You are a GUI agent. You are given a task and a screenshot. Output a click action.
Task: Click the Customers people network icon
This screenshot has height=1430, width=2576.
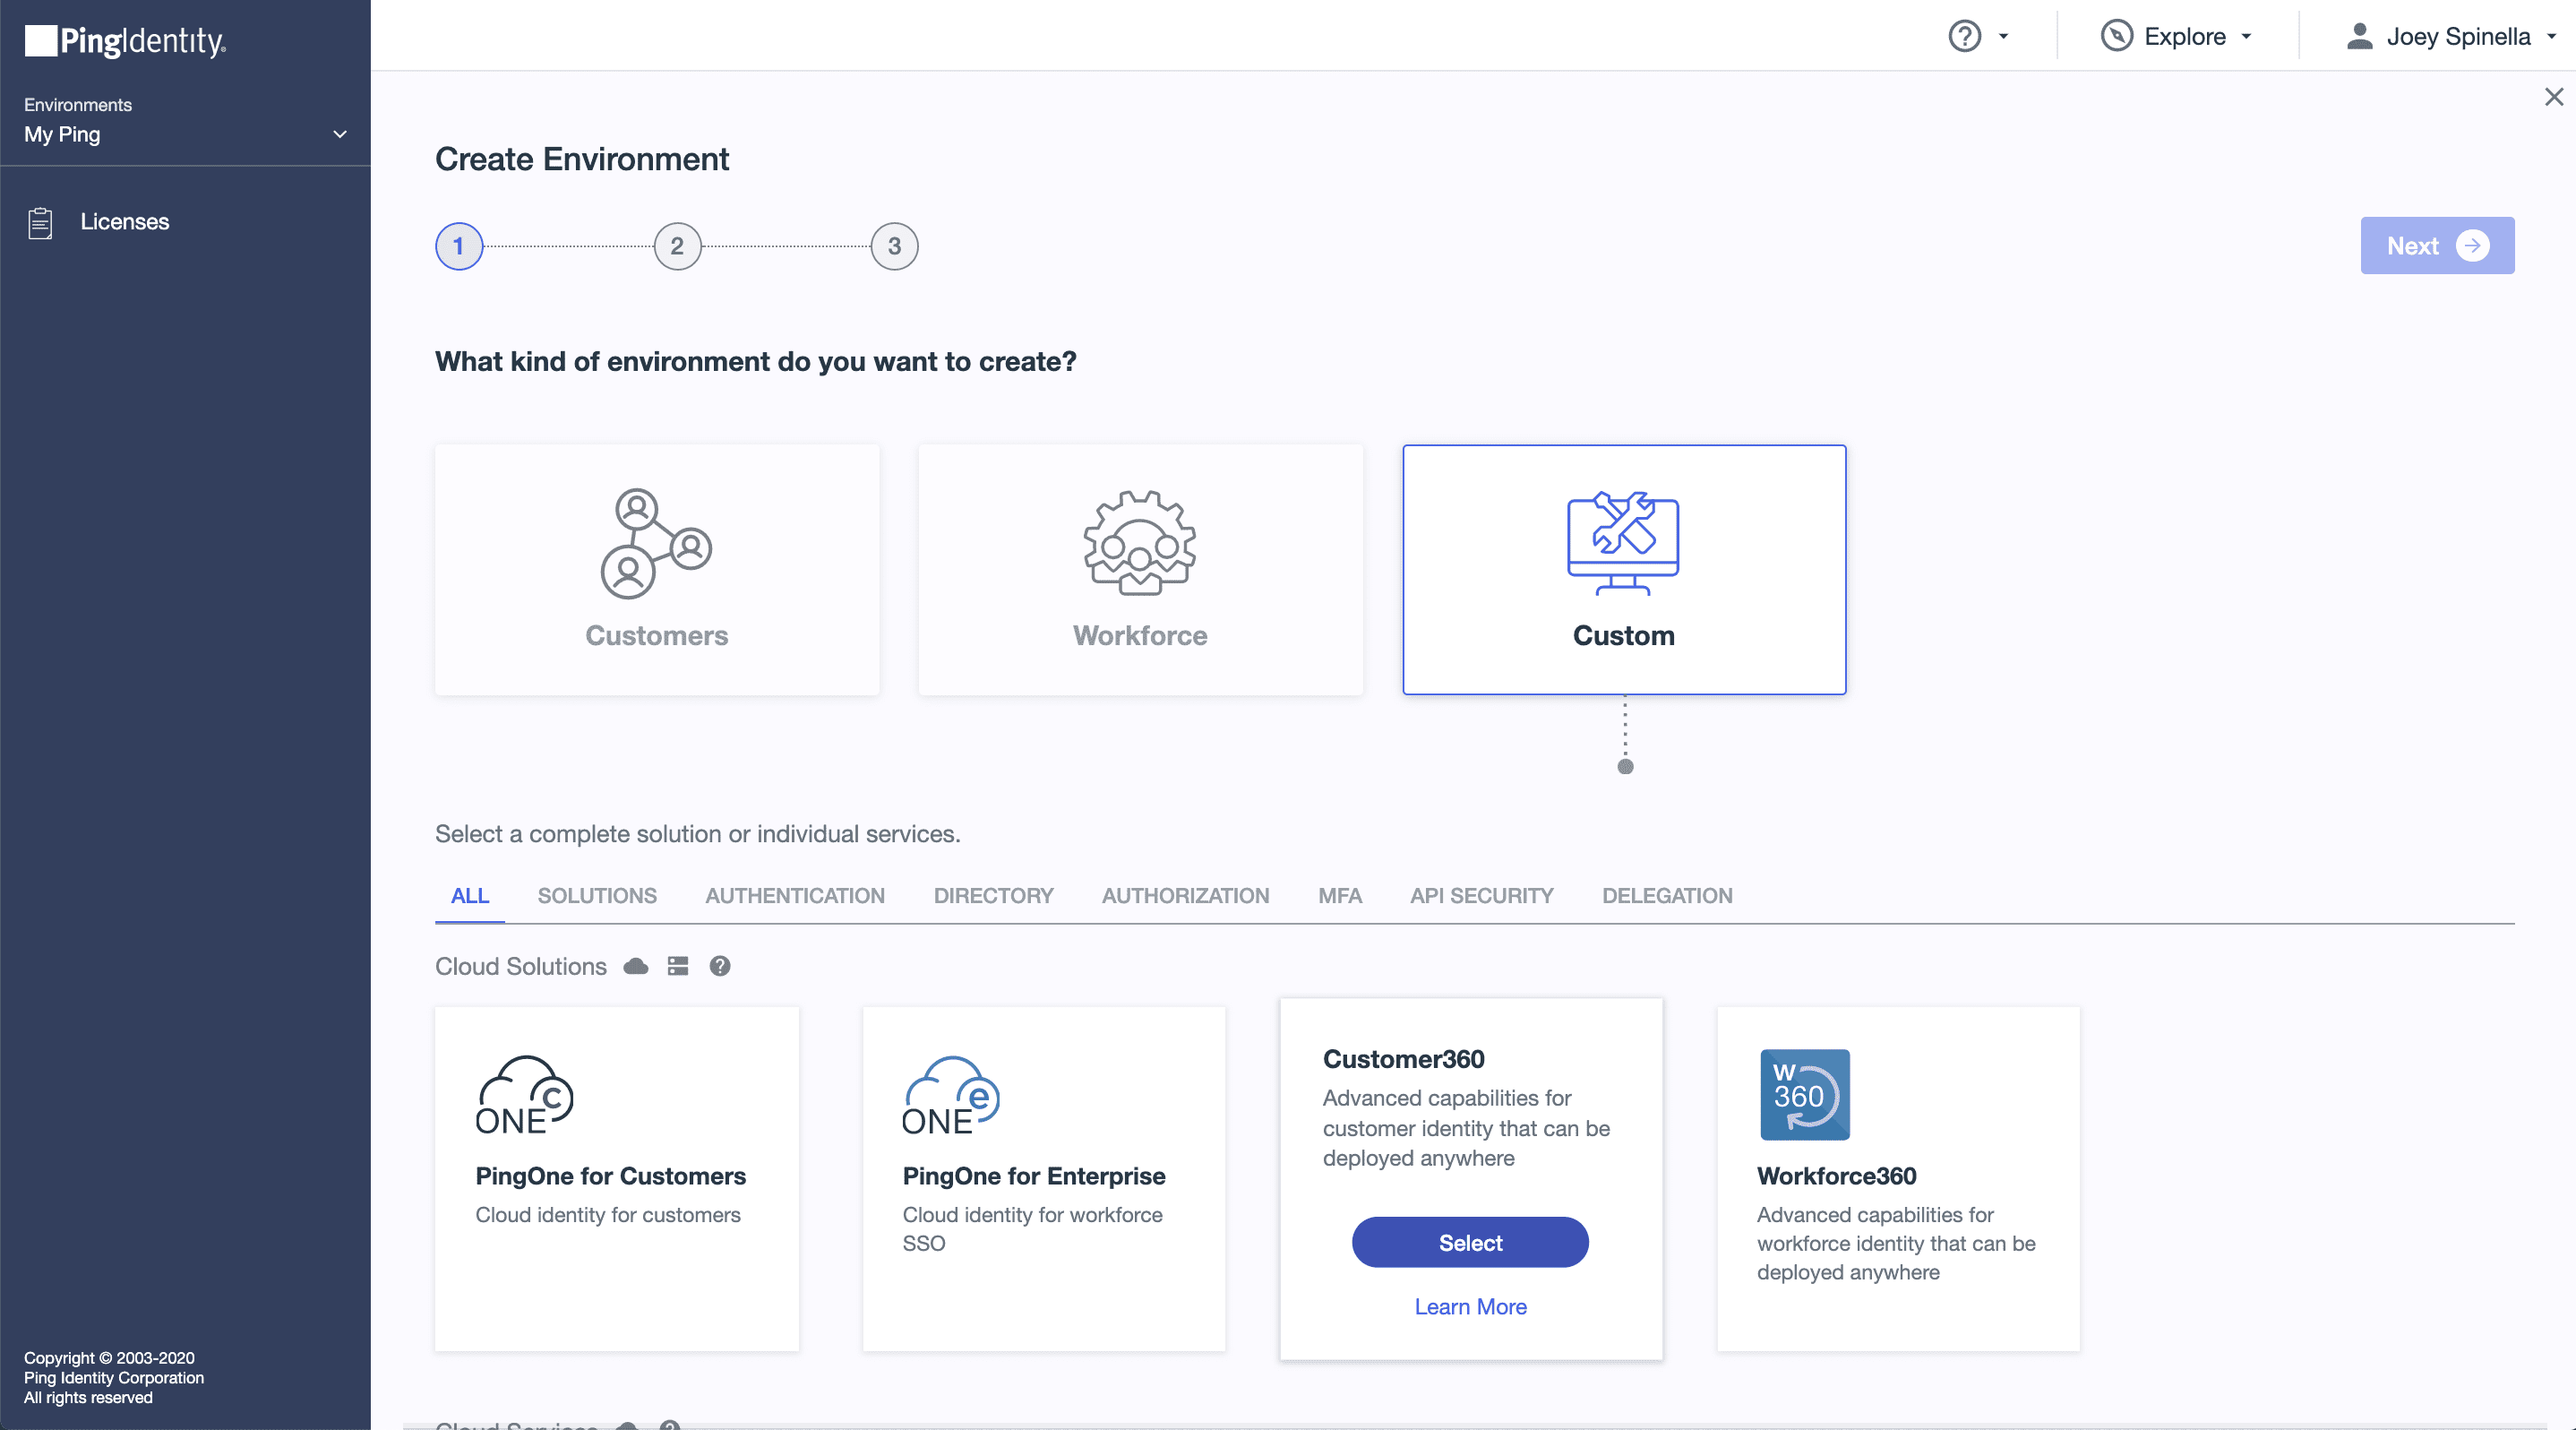tap(656, 544)
